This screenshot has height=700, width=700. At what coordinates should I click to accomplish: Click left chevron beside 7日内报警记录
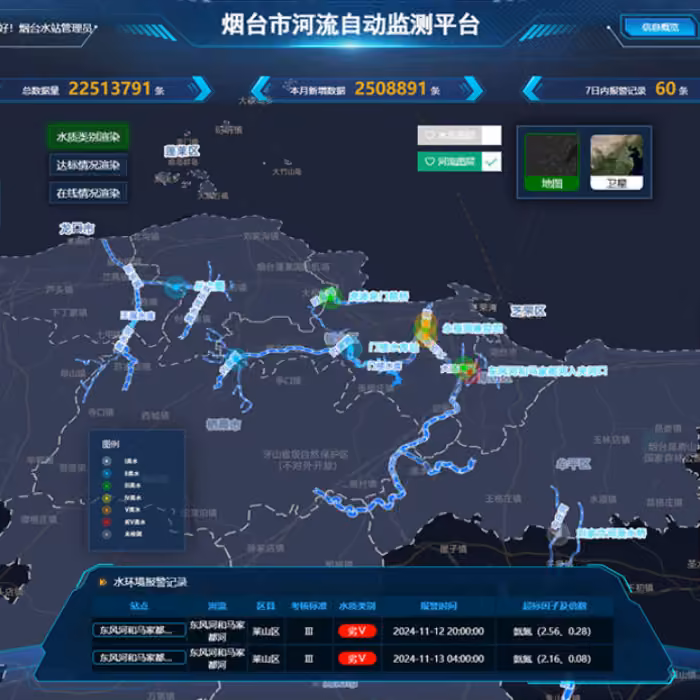532,88
